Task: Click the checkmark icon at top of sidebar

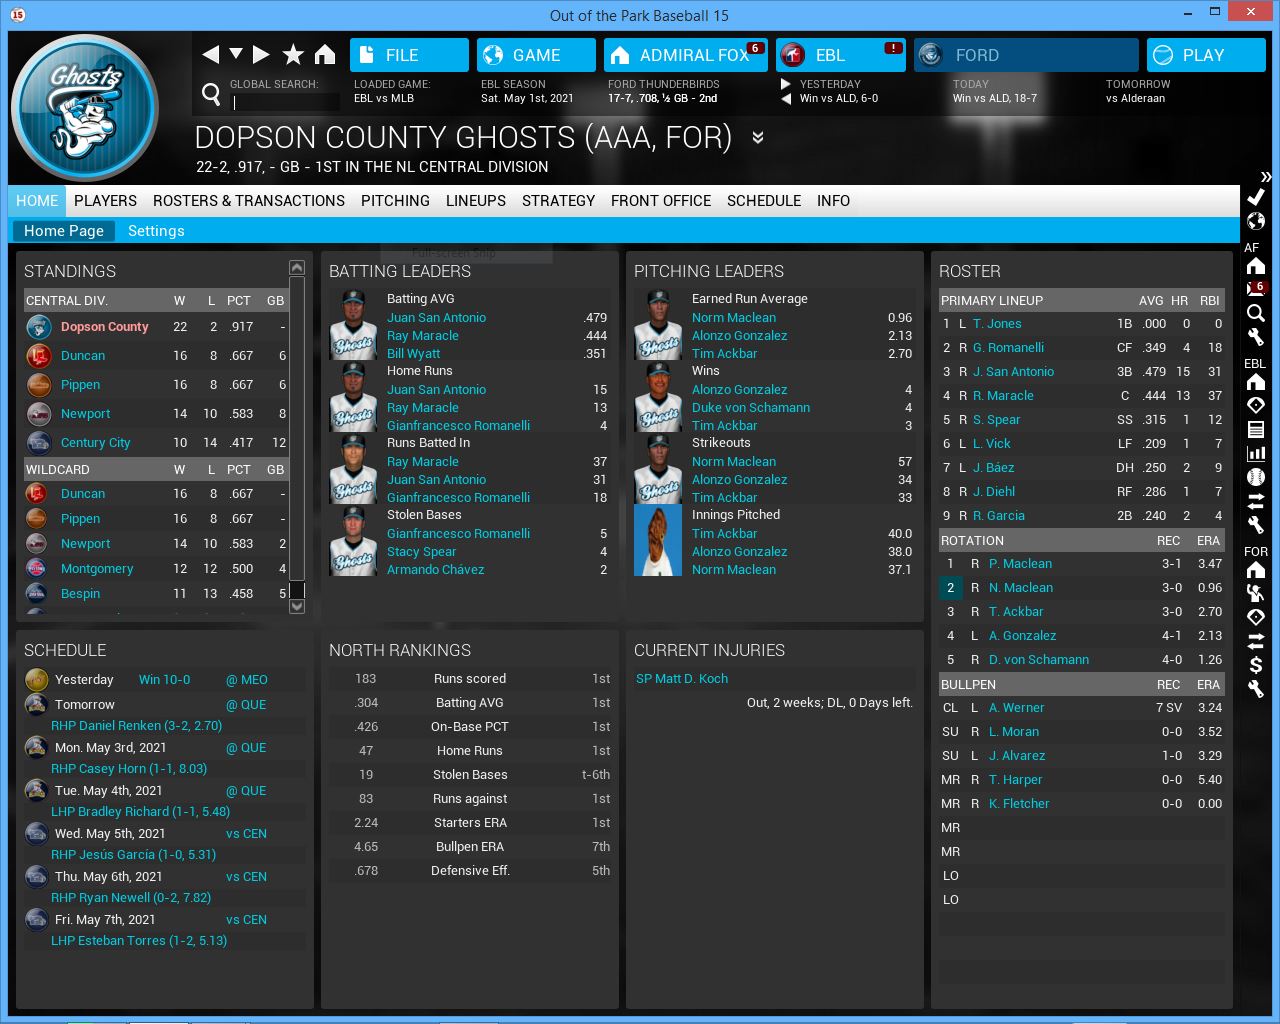Action: pos(1256,197)
